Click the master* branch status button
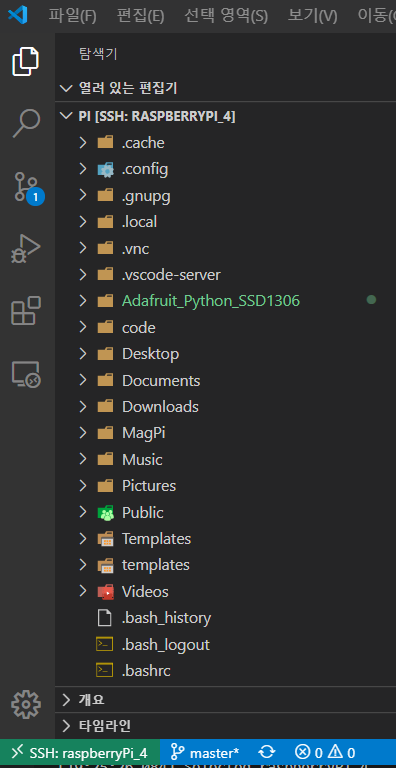 [205, 752]
